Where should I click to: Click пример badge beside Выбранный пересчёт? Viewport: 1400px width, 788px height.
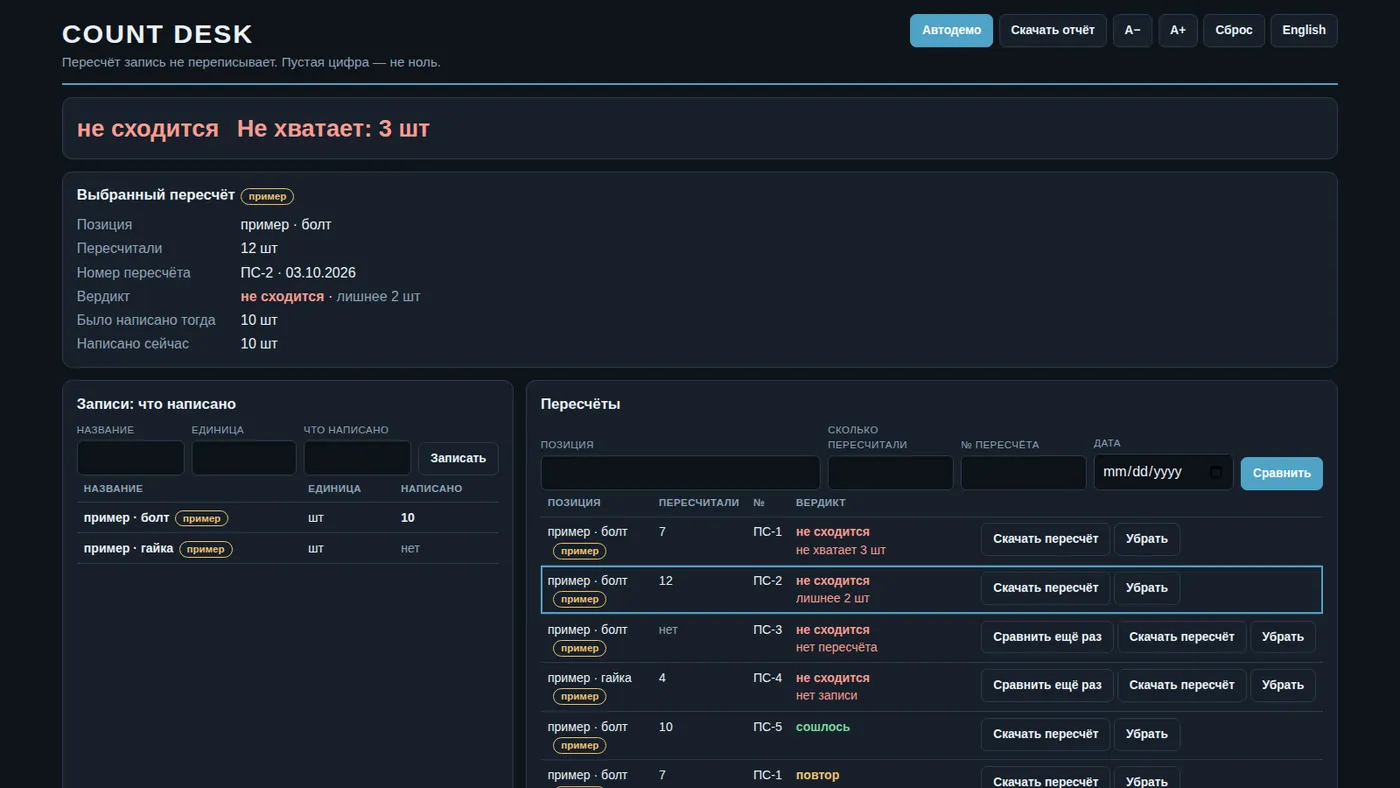tap(267, 196)
